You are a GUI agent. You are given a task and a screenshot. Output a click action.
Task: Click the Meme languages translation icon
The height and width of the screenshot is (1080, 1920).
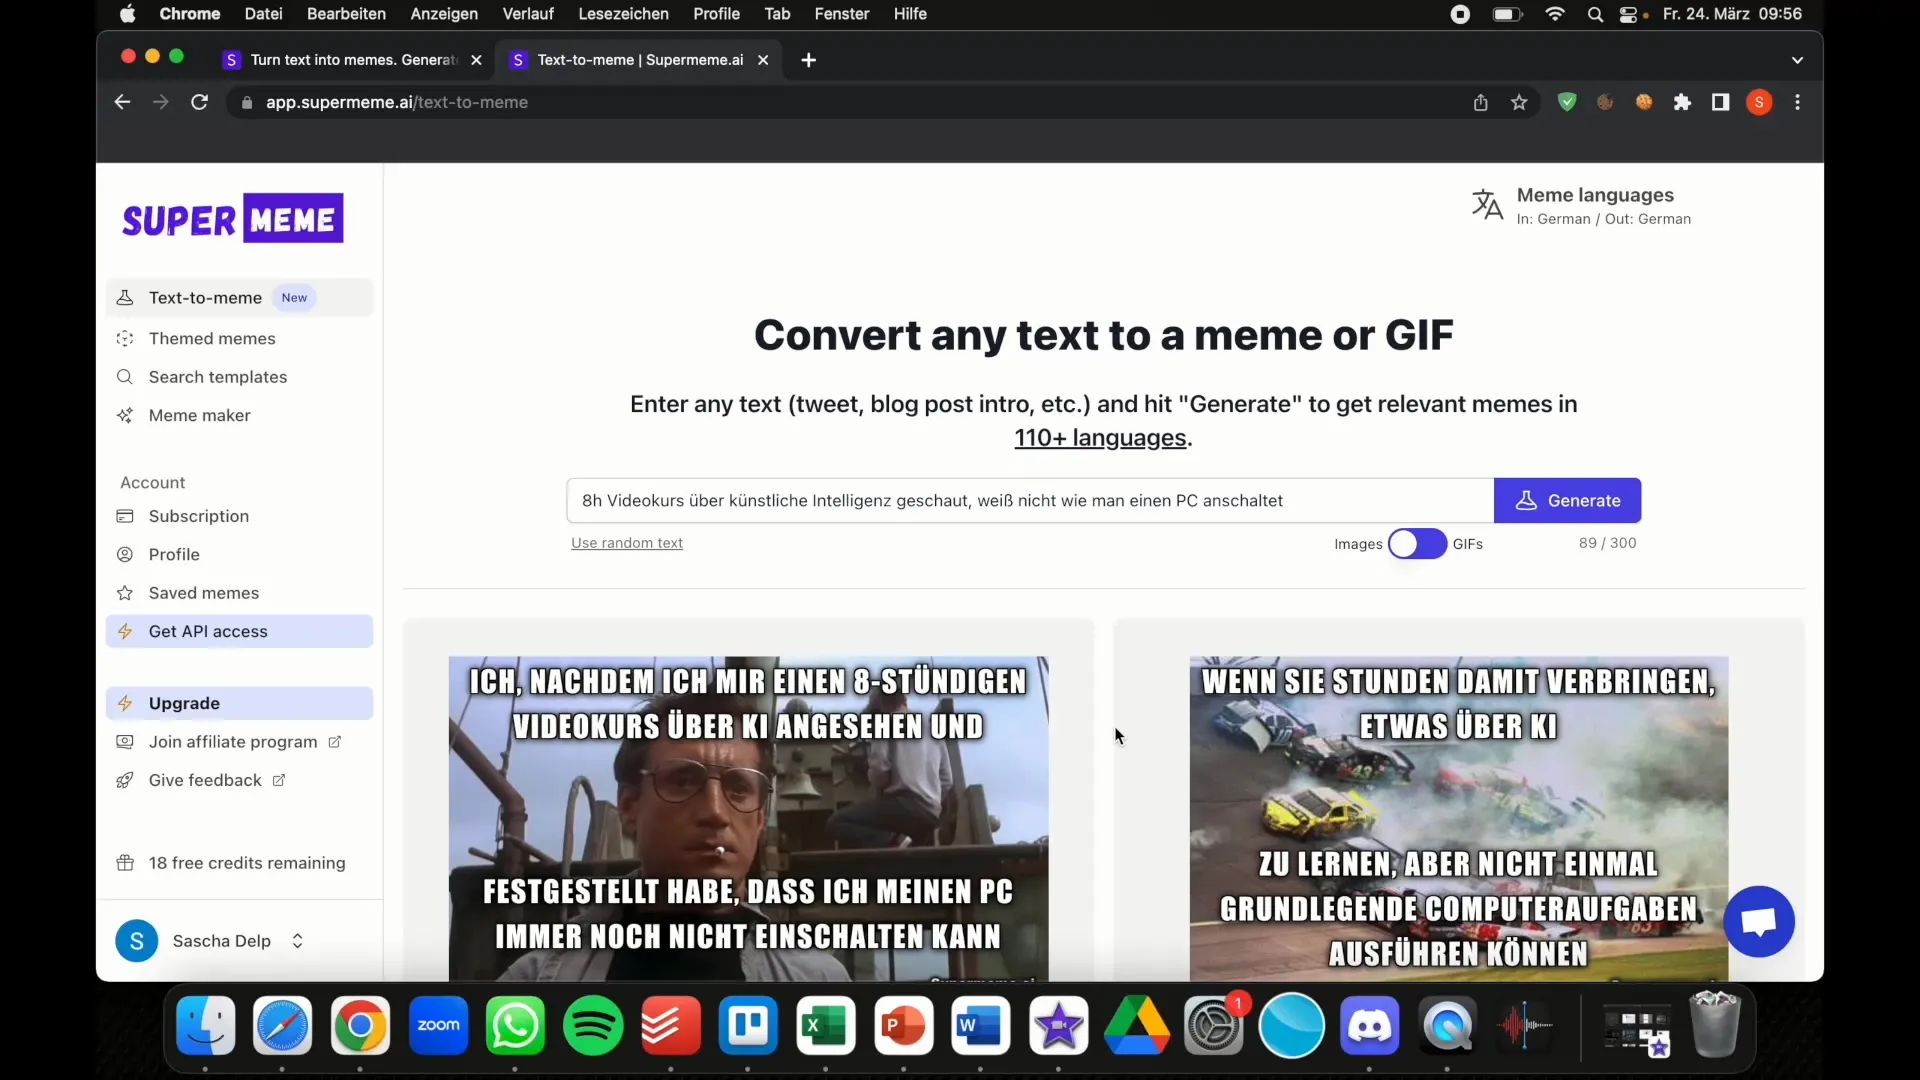tap(1486, 204)
